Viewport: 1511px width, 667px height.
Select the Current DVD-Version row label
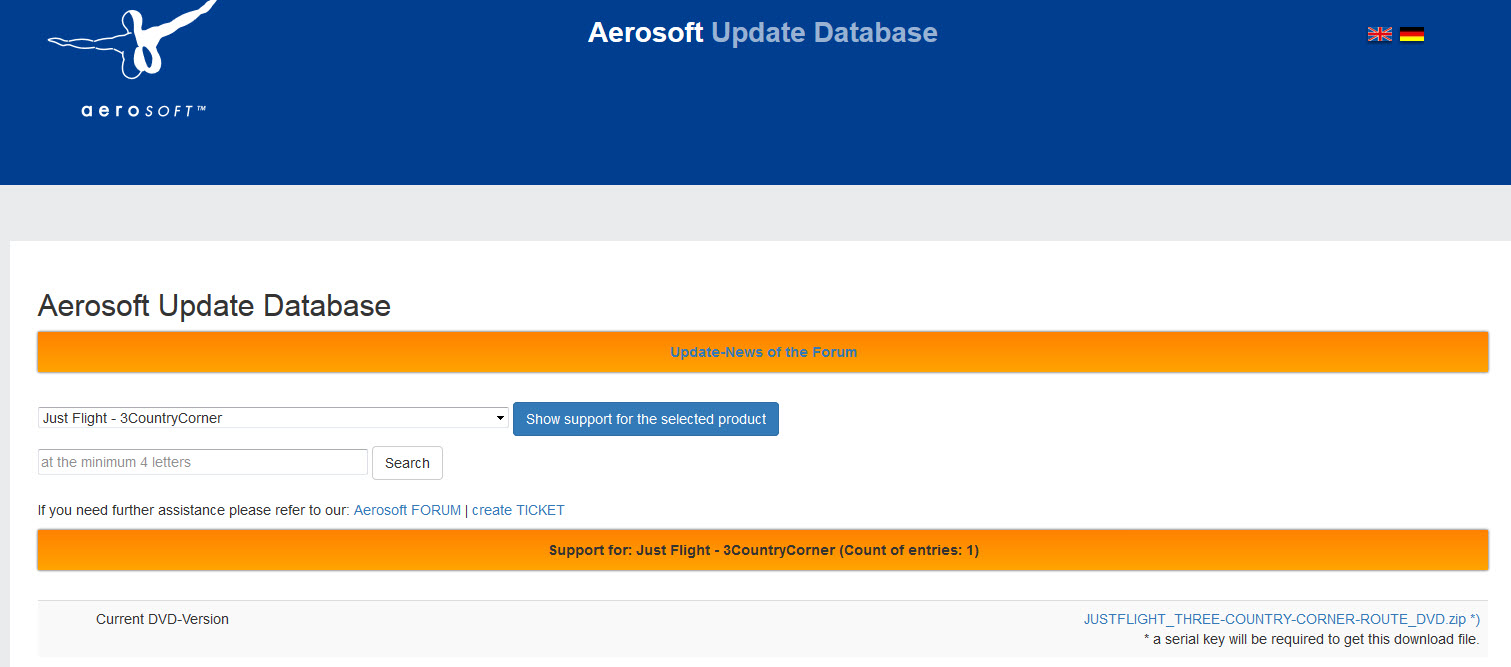pyautogui.click(x=162, y=619)
